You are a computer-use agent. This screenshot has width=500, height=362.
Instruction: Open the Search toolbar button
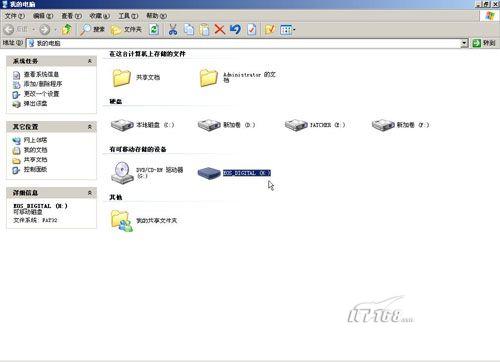click(92, 29)
